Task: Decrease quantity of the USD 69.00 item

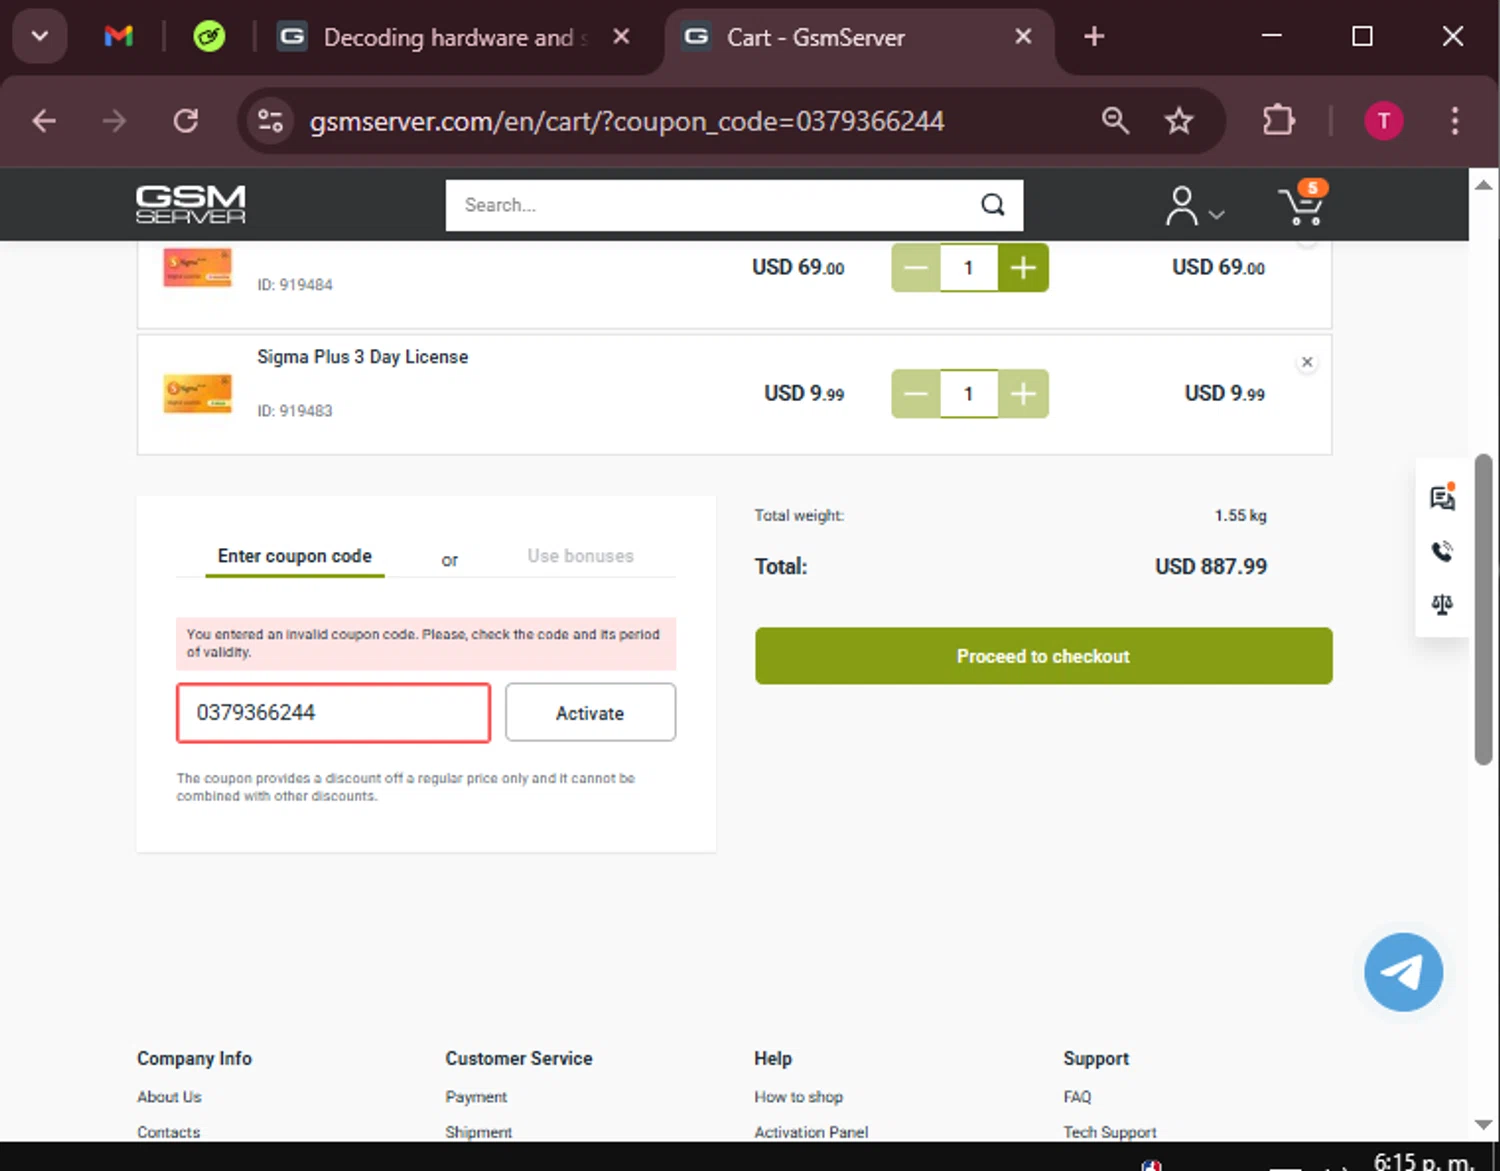Action: [x=915, y=268]
